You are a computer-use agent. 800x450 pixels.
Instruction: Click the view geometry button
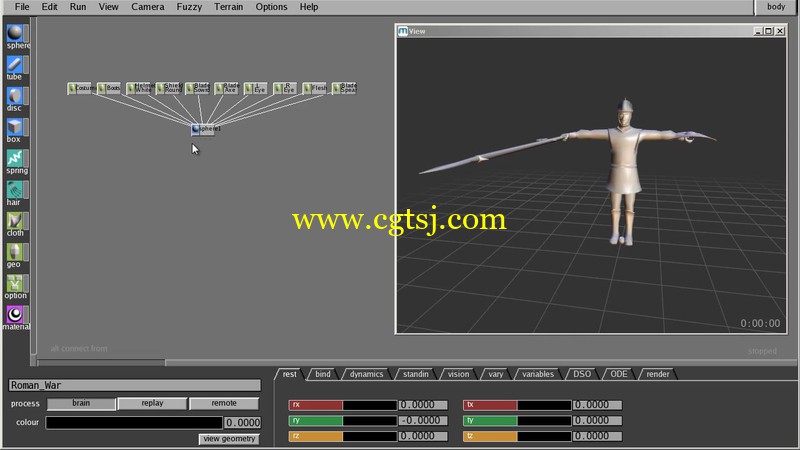click(229, 439)
